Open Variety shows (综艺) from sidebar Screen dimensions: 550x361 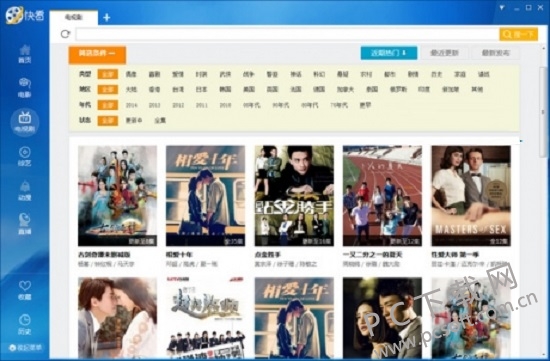(25, 156)
